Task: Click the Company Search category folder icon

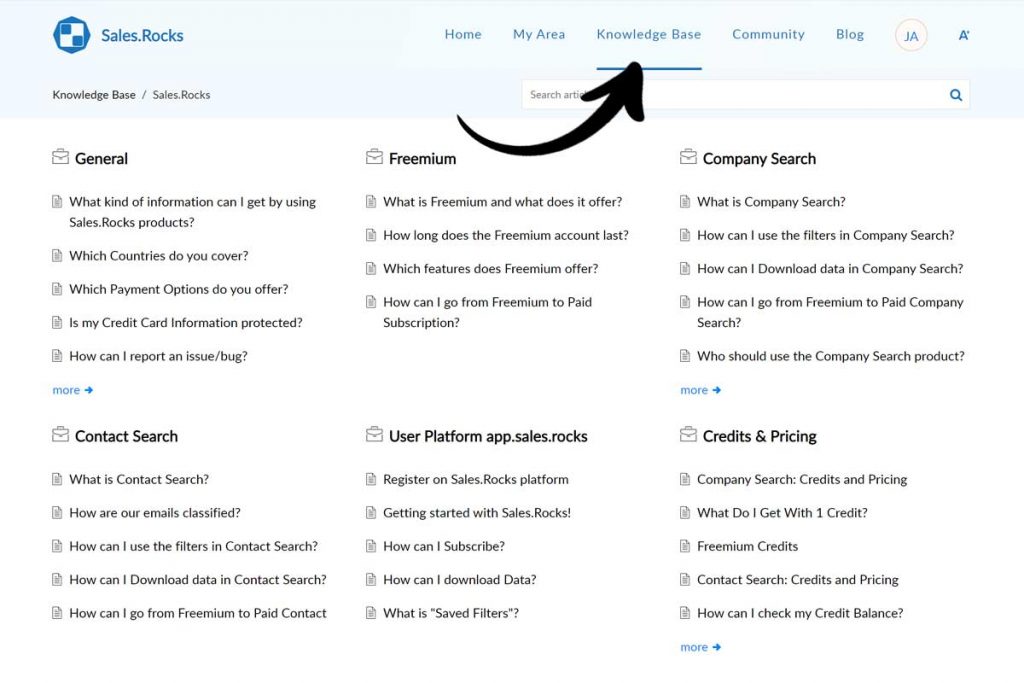Action: point(688,158)
